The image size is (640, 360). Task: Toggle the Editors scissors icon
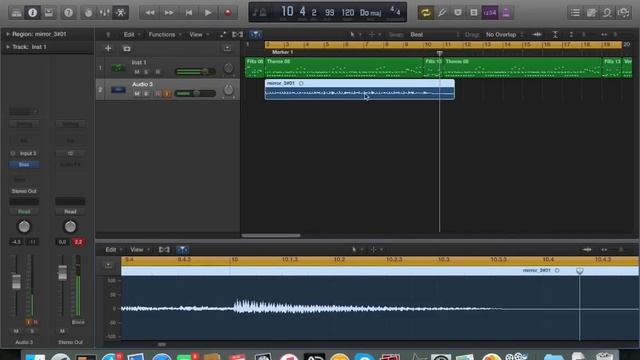120,13
